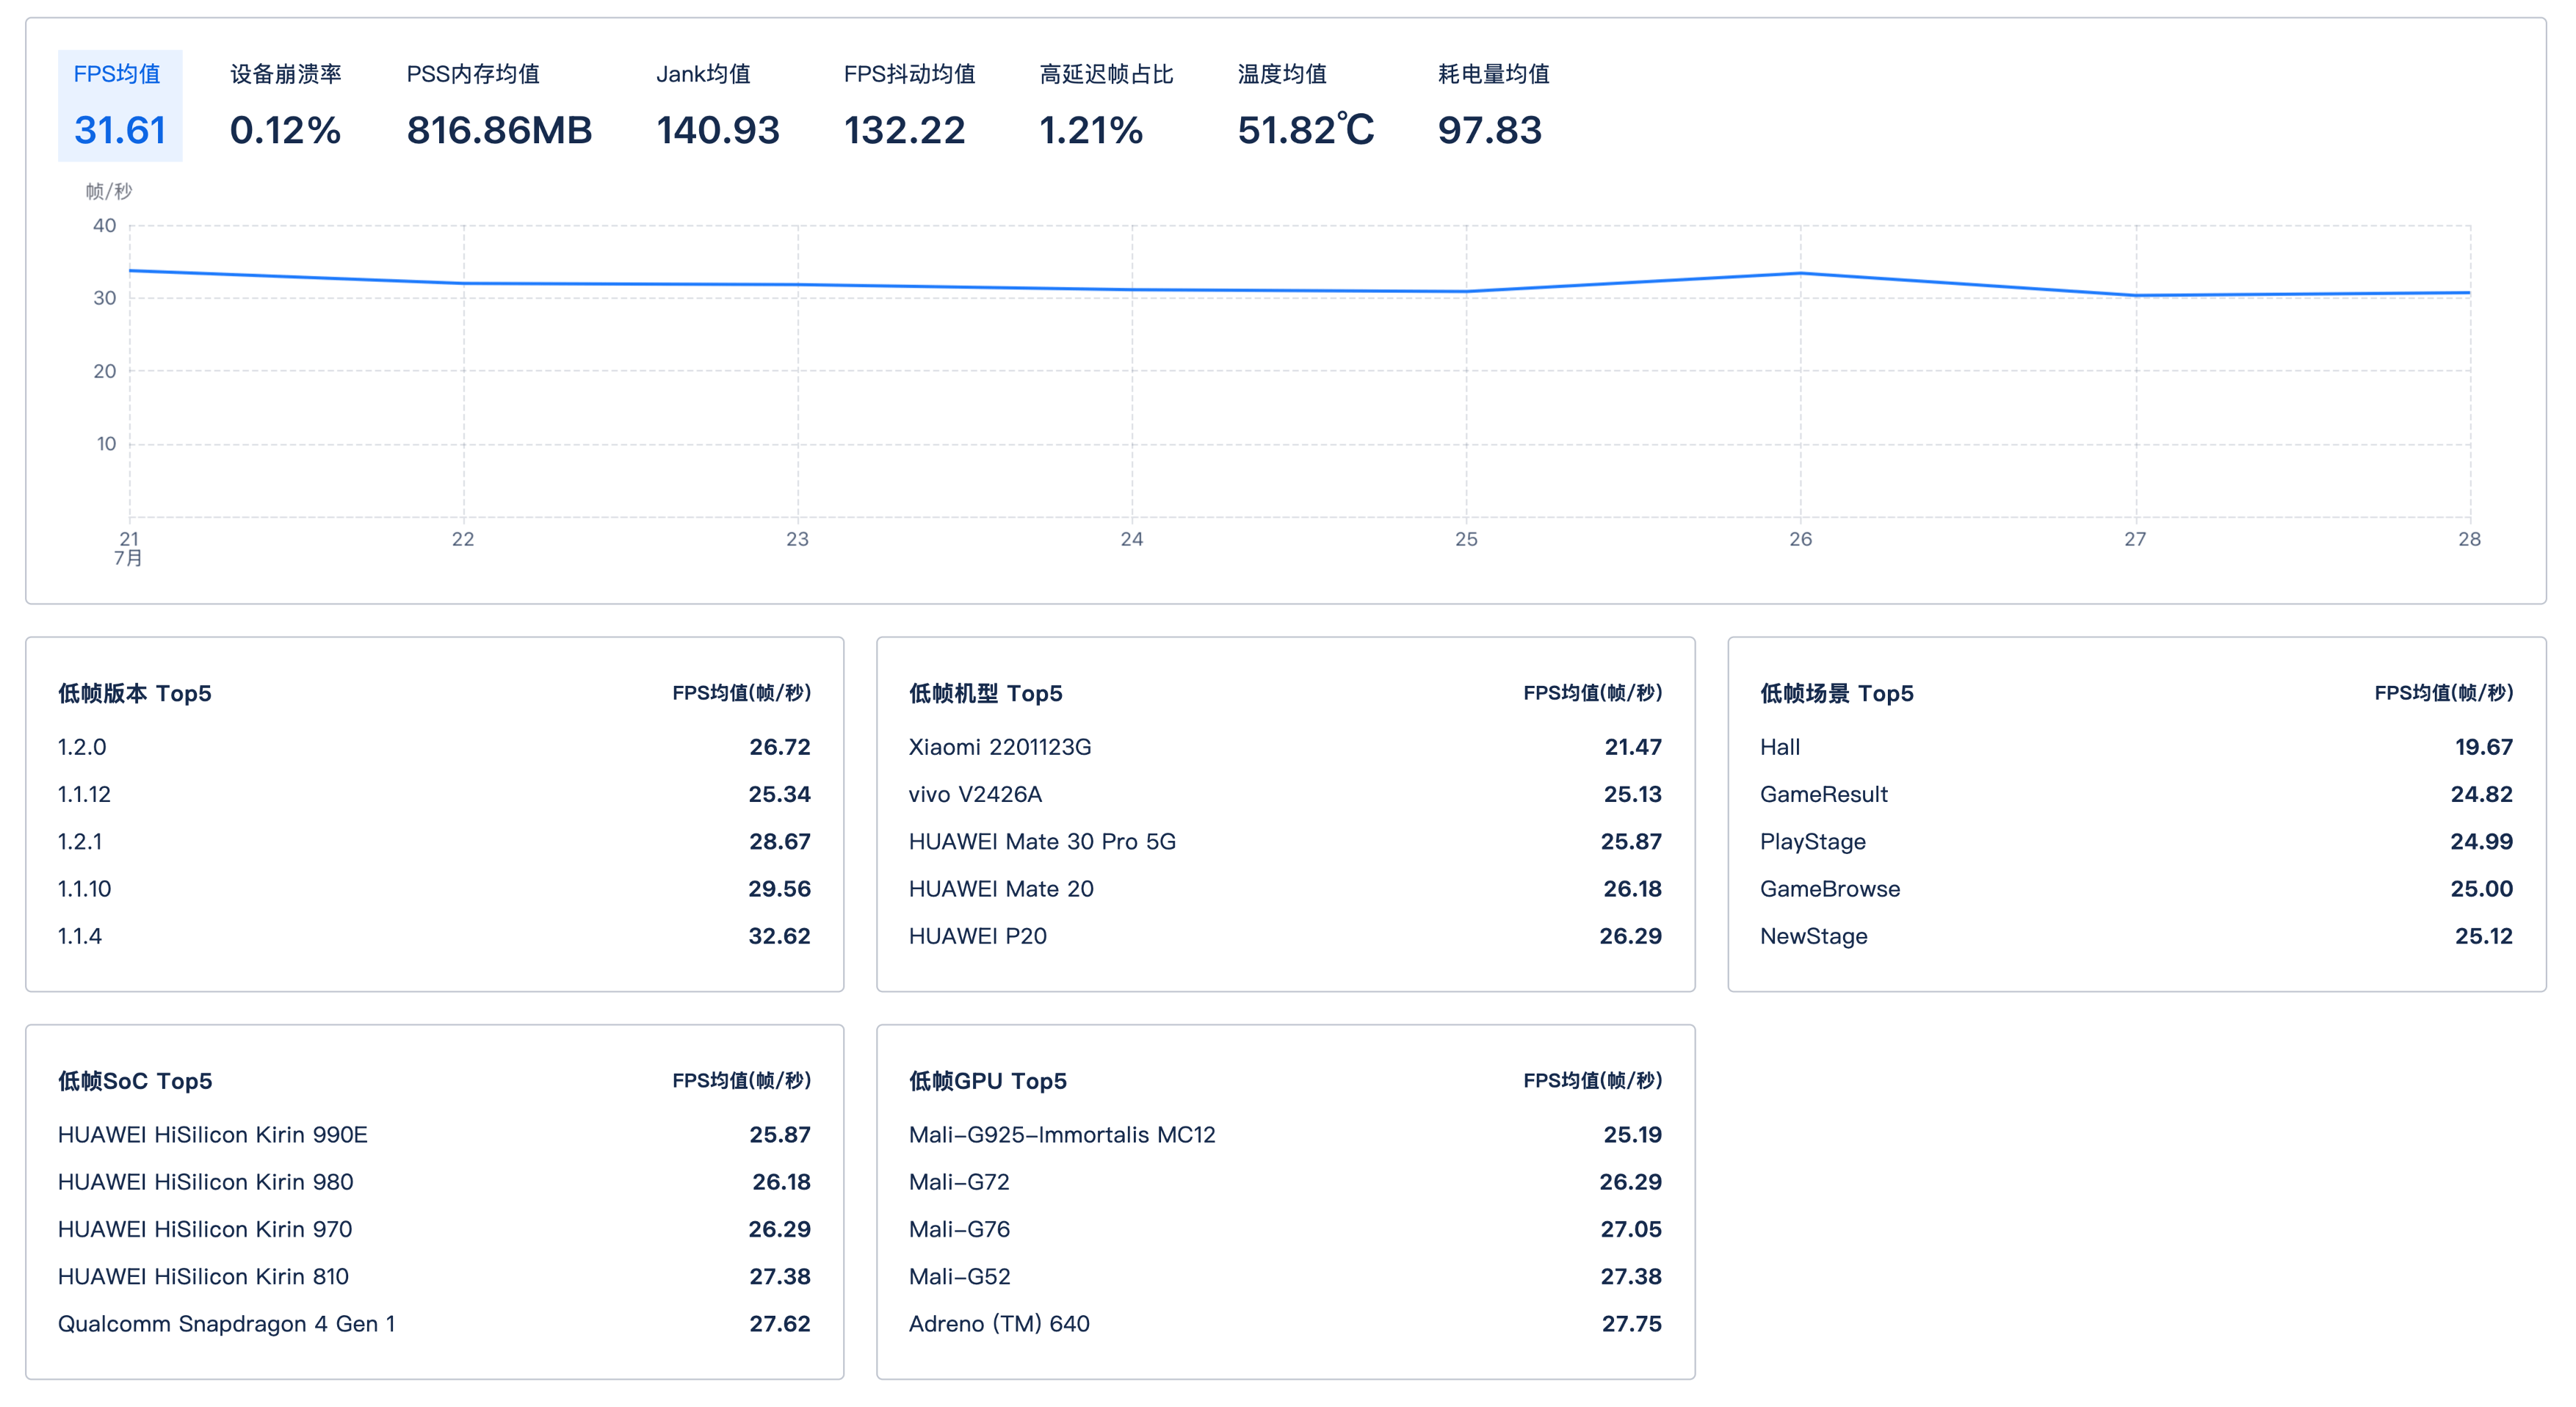The width and height of the screenshot is (2576, 1407).
Task: Click the chart data point at day 26
Action: tap(1801, 273)
